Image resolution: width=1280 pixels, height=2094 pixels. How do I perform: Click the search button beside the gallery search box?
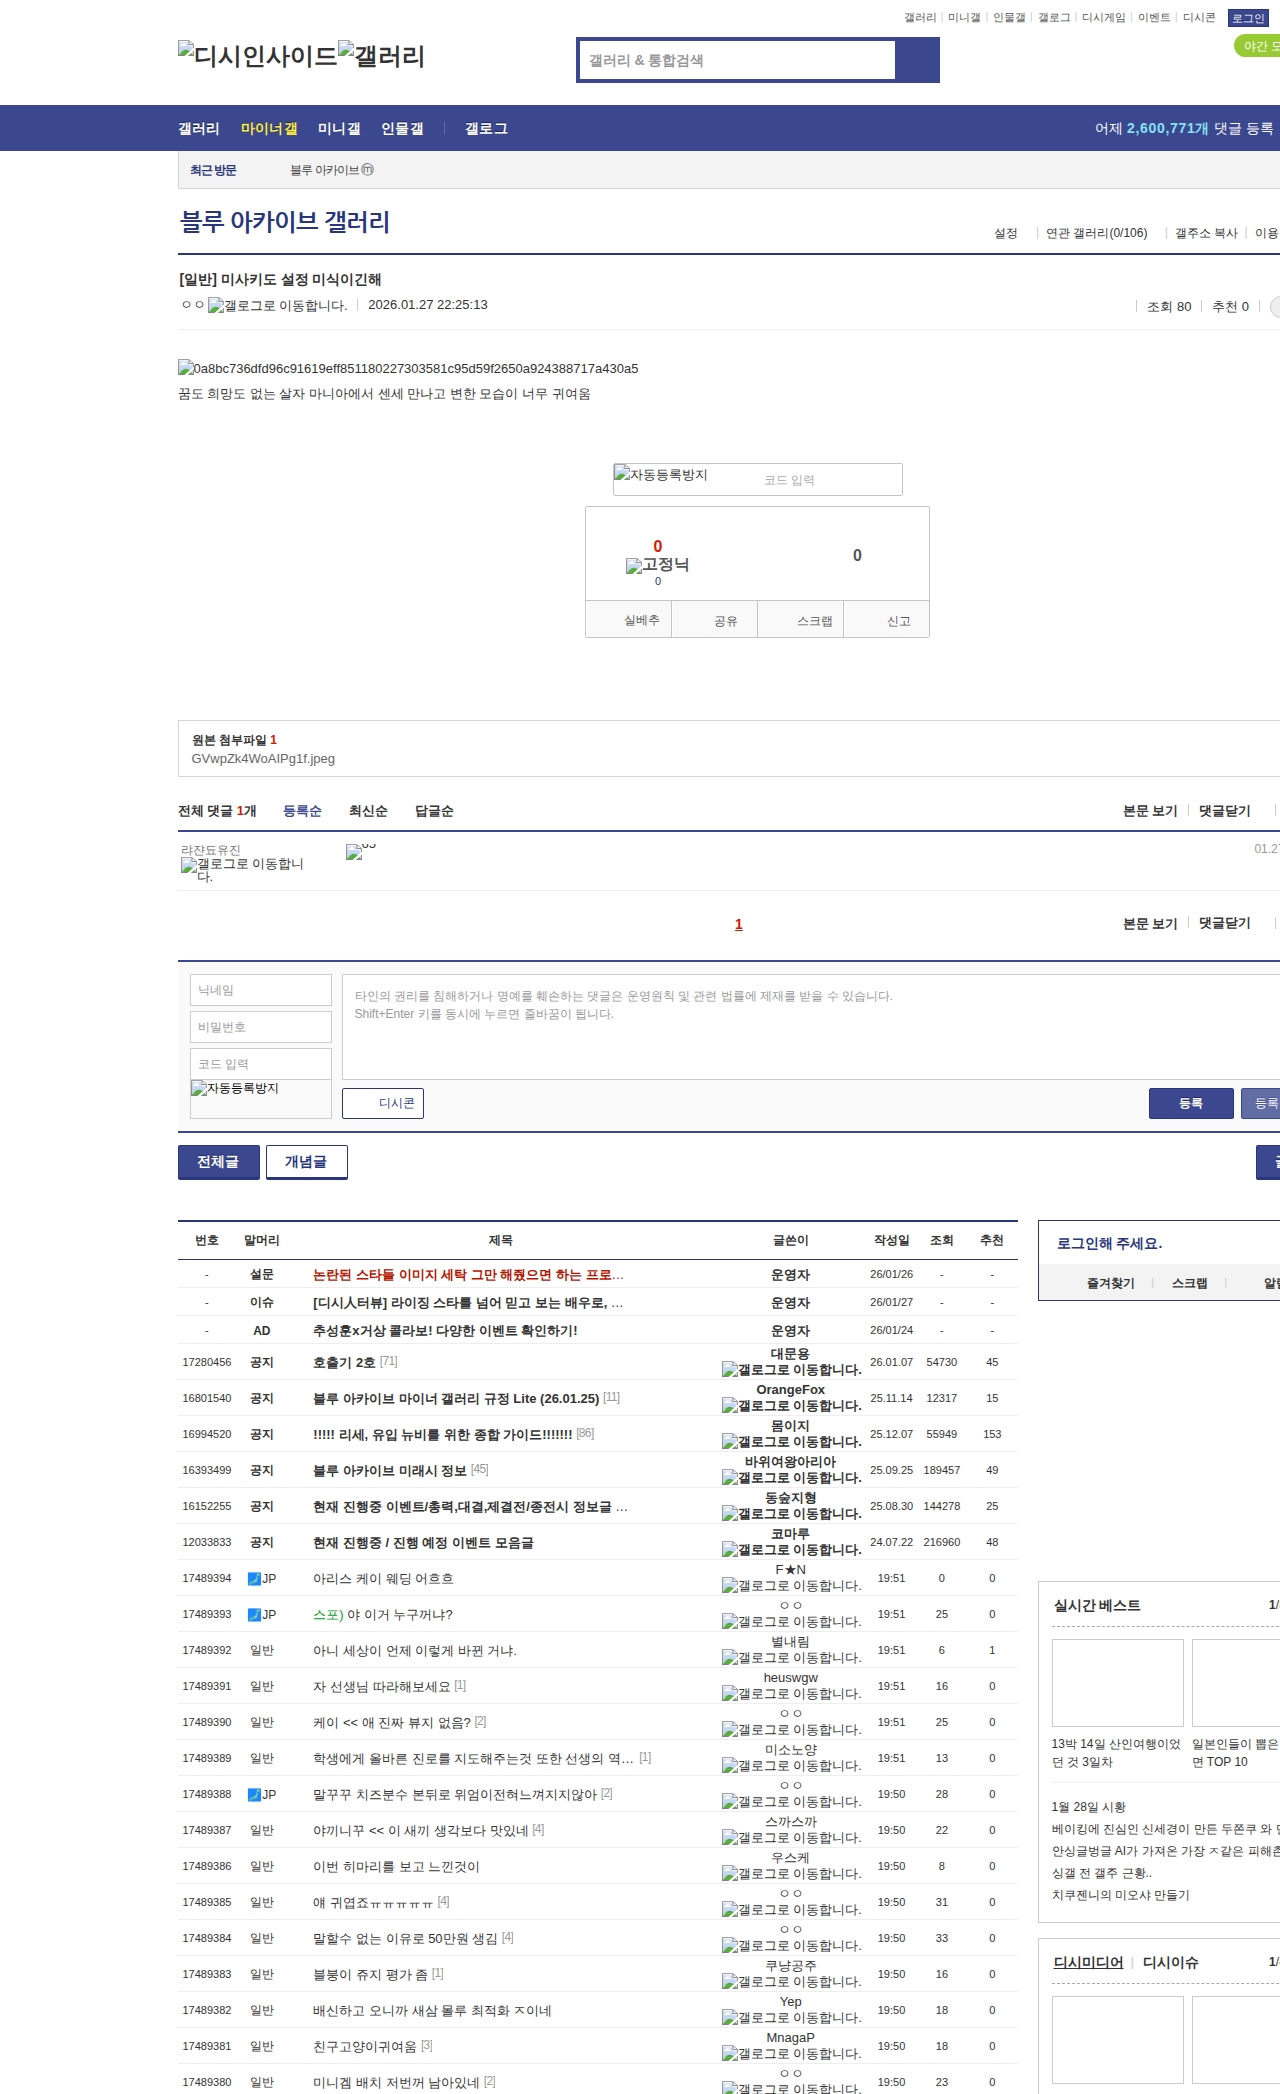tap(917, 60)
